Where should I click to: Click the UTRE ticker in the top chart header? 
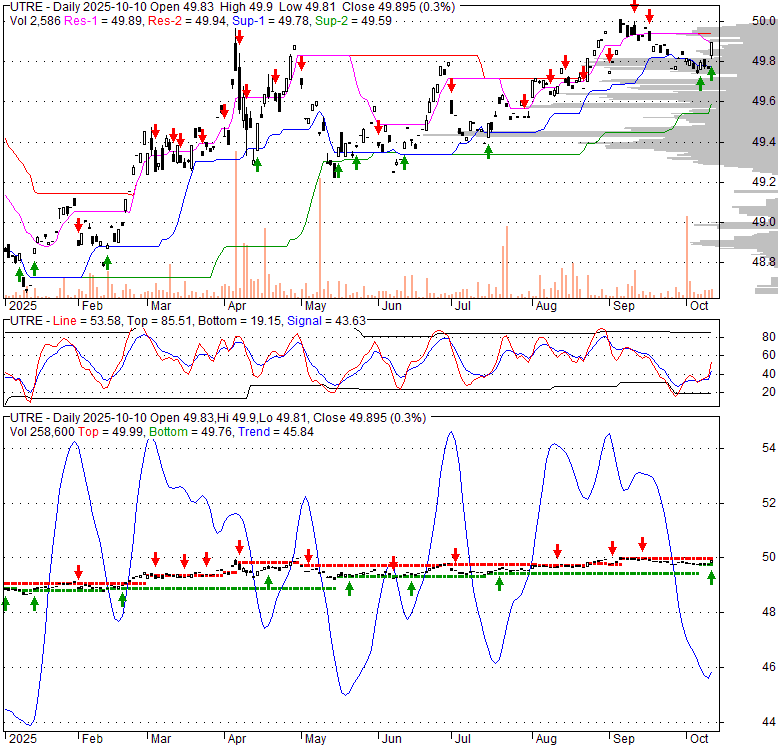pos(27,7)
